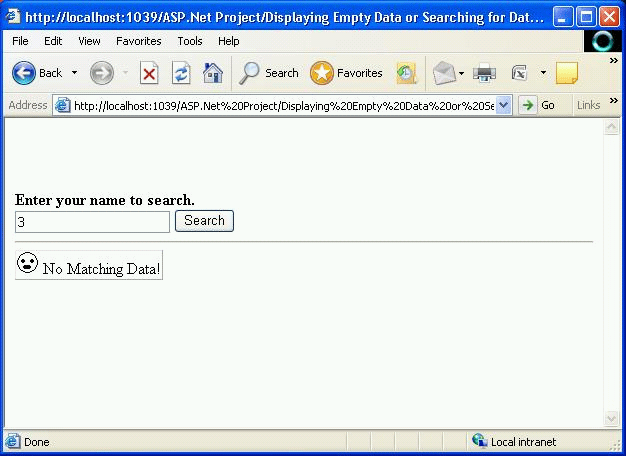Expand the Links bar chevron
This screenshot has width=626, height=456.
[614, 101]
